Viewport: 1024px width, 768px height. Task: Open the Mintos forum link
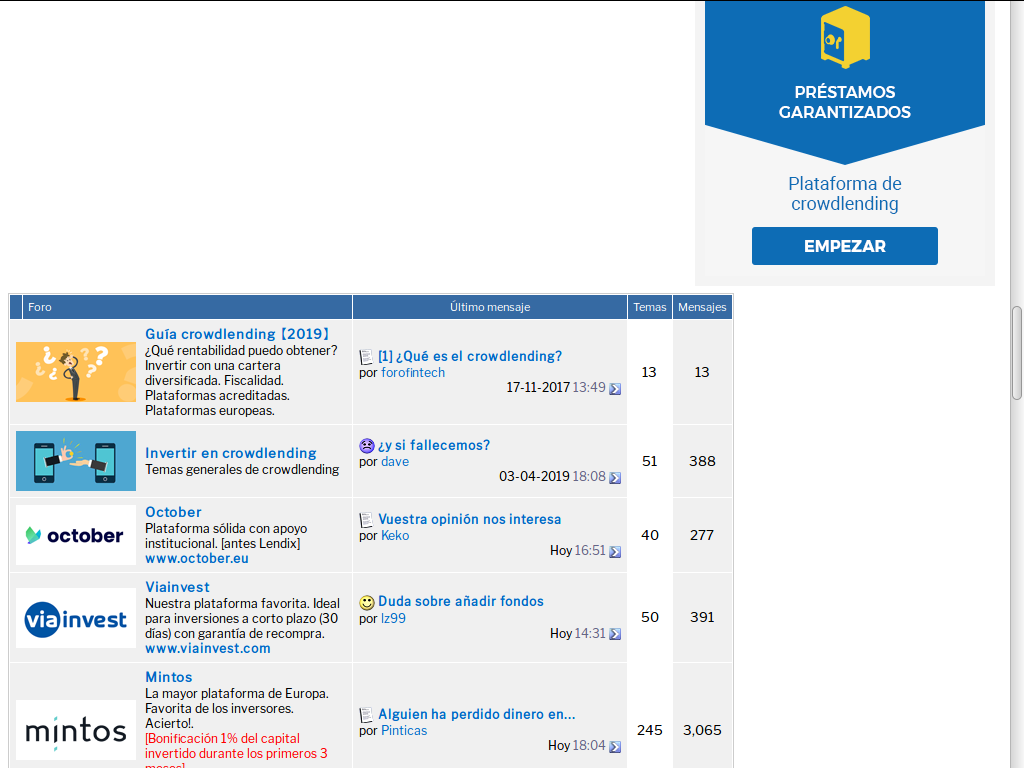(x=168, y=677)
